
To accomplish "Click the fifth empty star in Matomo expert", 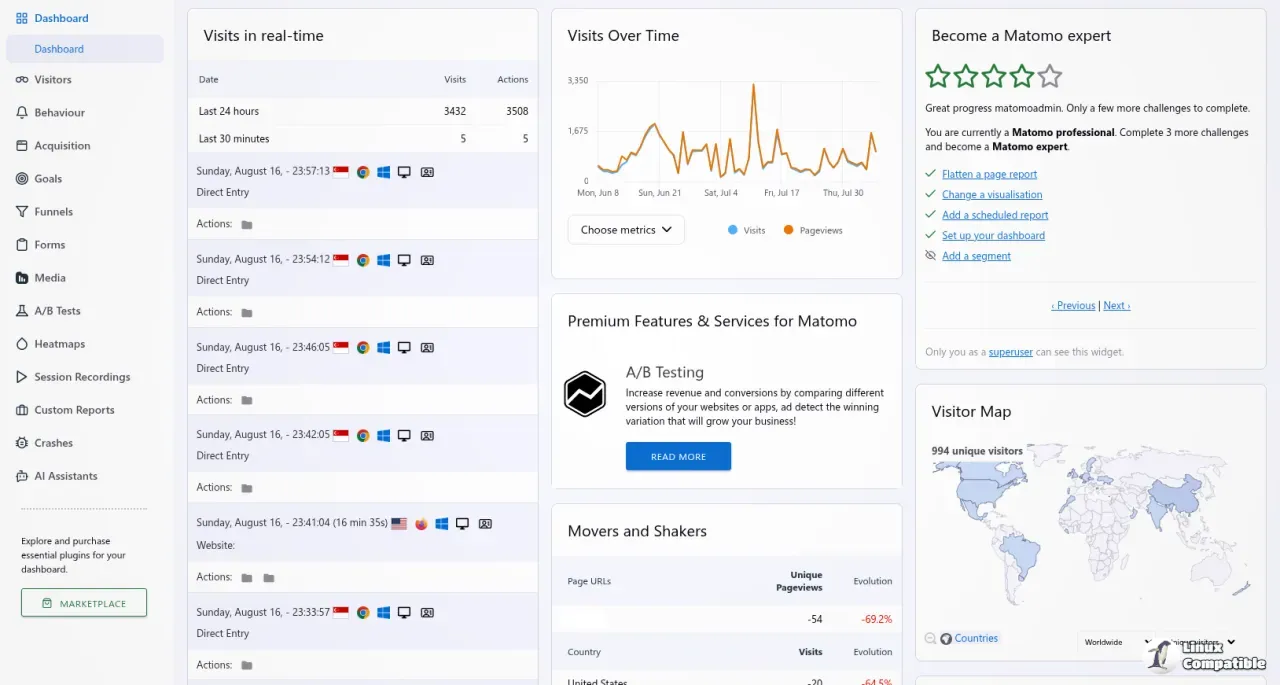I will point(1050,76).
